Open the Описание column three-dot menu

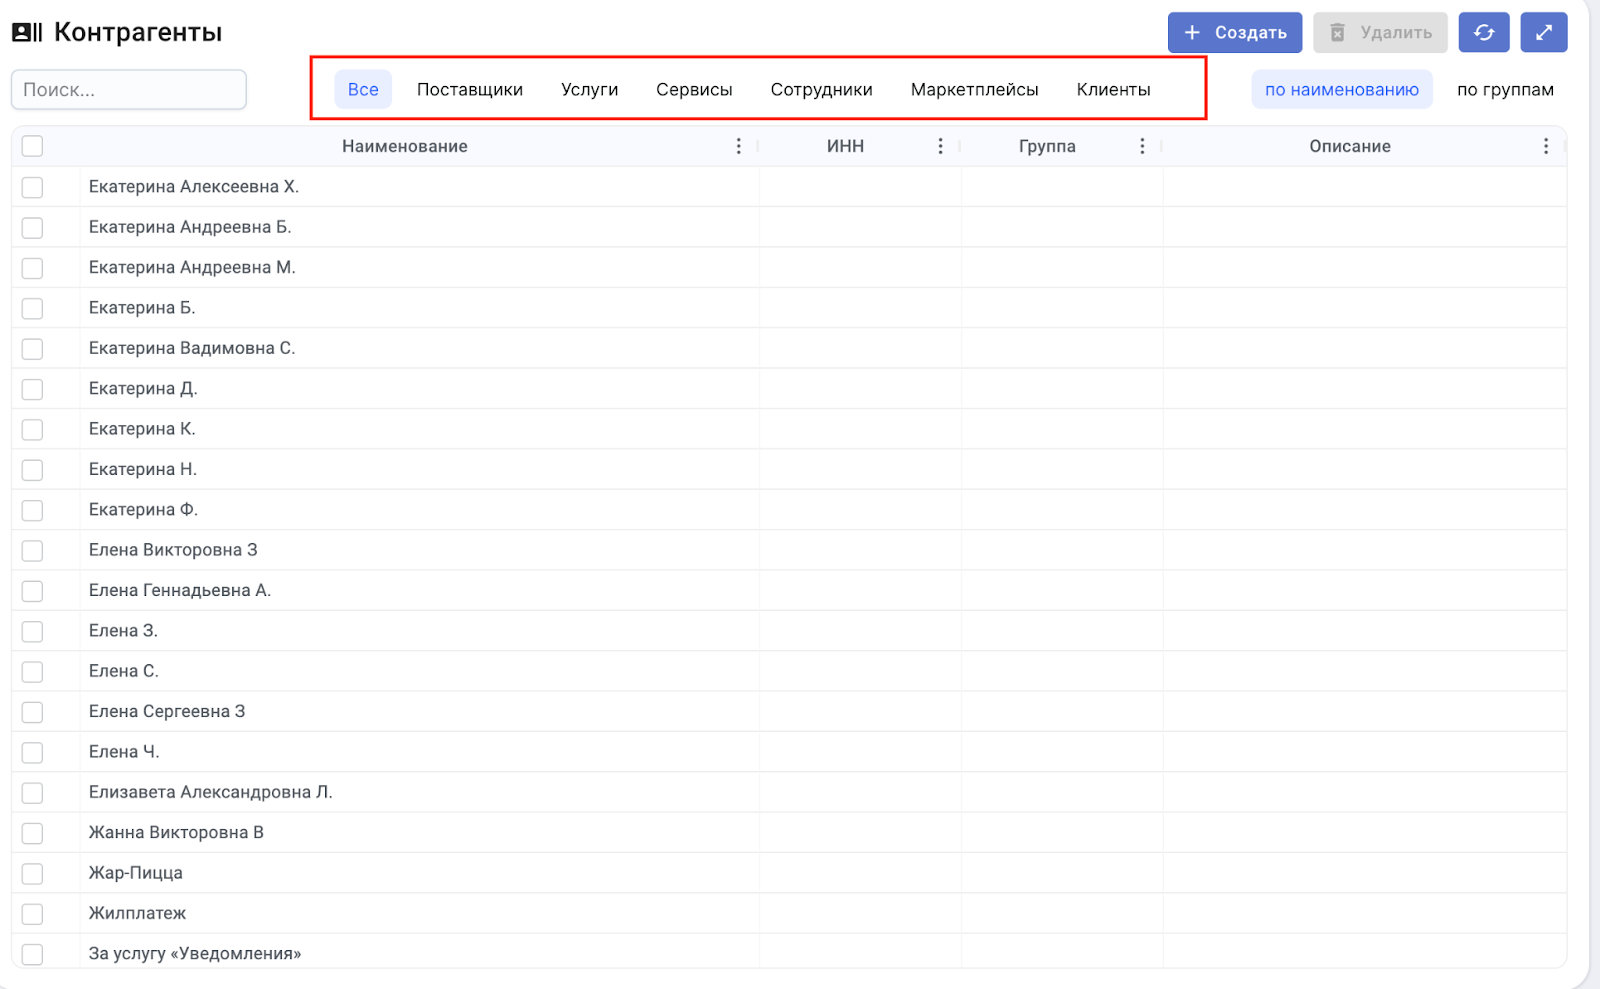[1545, 146]
